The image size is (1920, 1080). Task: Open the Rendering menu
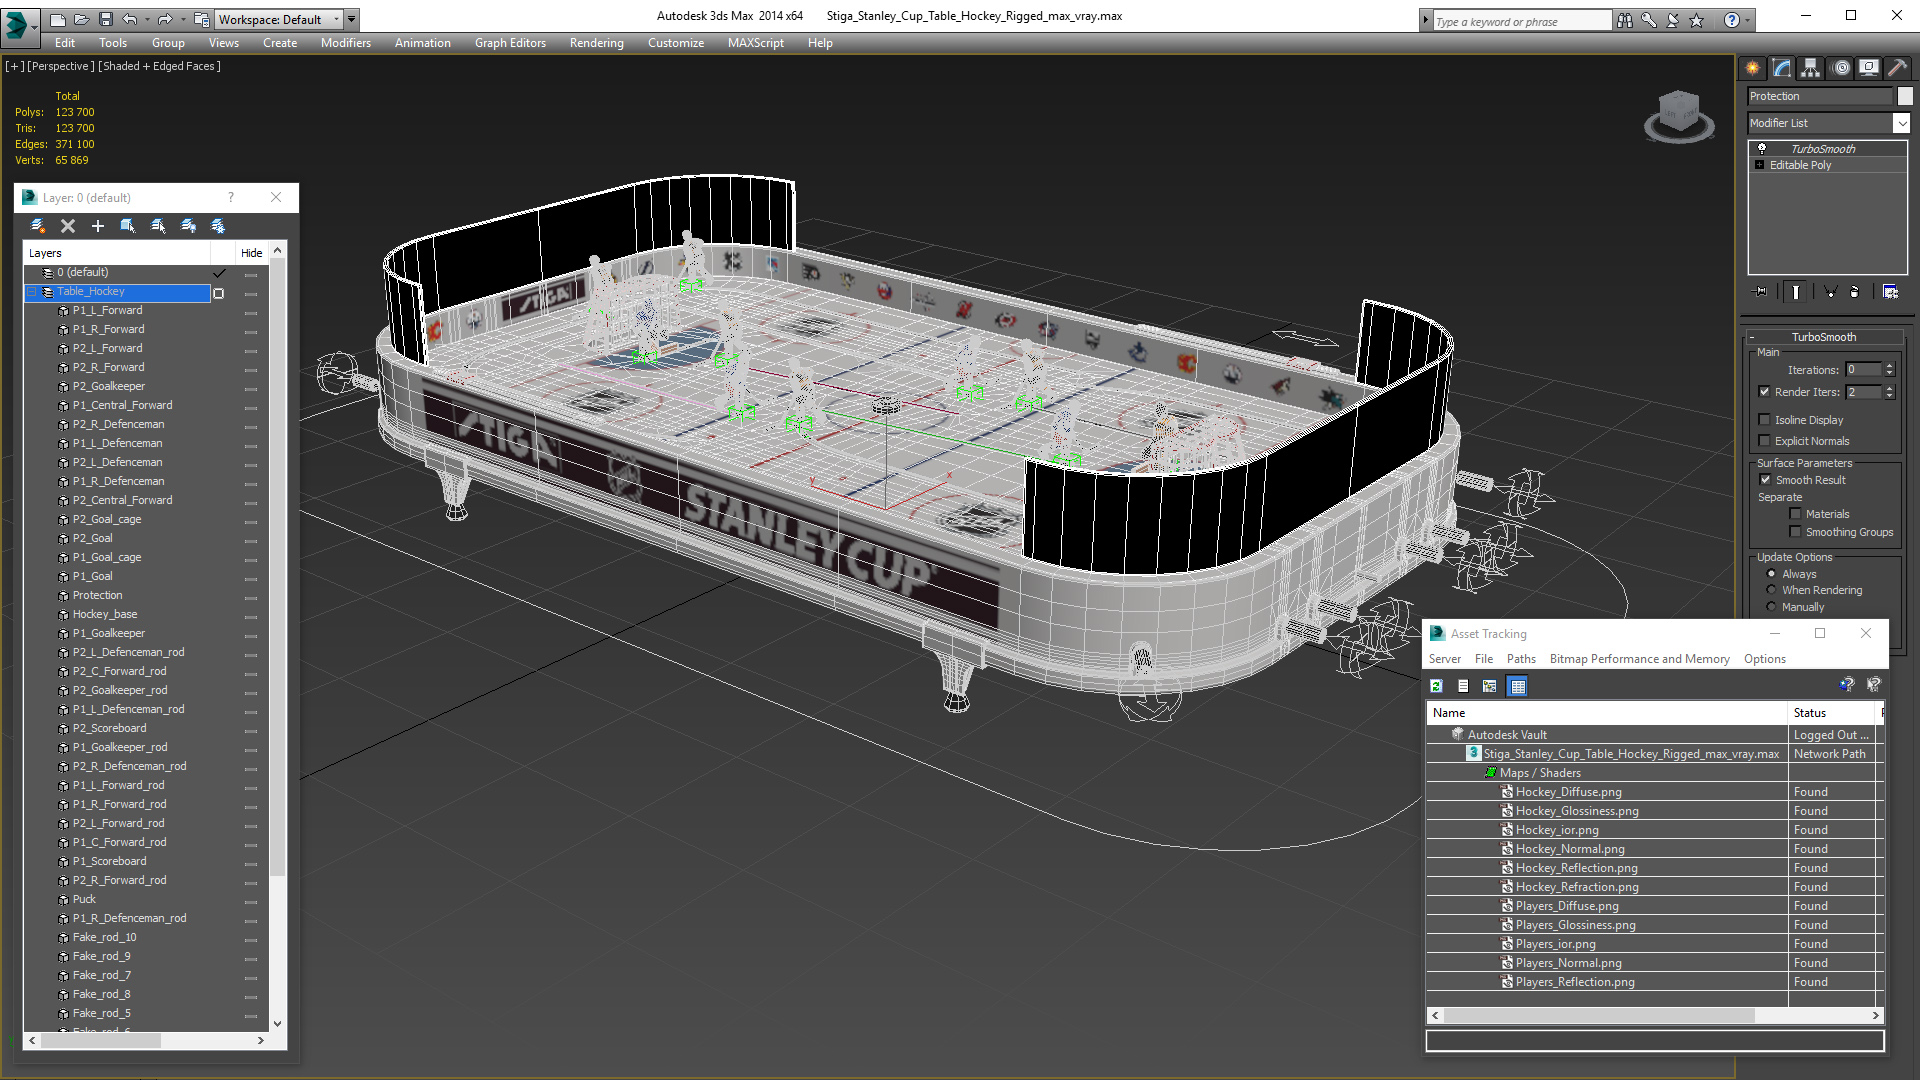[597, 43]
